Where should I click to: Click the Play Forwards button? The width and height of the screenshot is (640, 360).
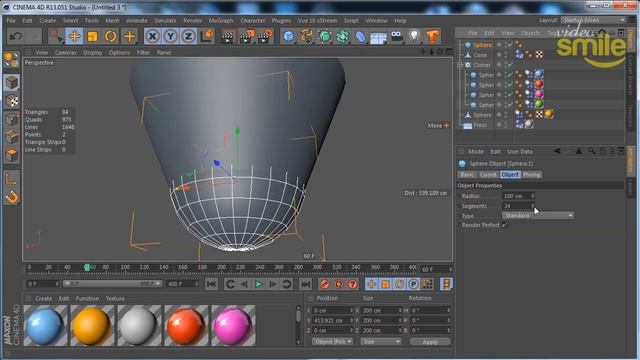(x=258, y=284)
